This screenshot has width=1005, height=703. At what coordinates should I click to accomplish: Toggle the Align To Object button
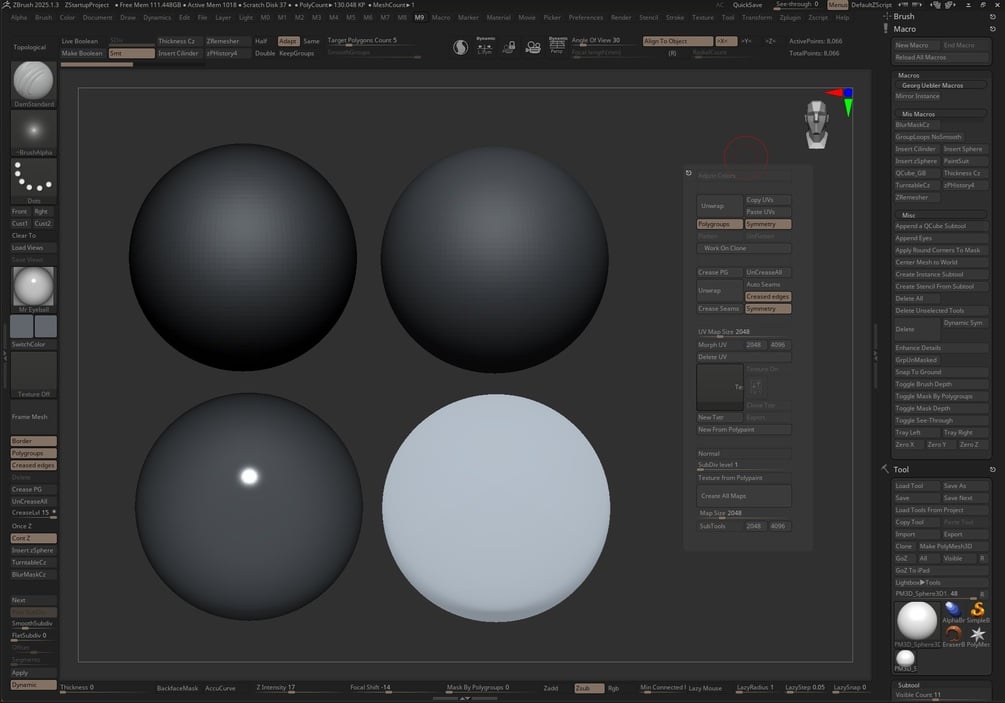pyautogui.click(x=677, y=41)
